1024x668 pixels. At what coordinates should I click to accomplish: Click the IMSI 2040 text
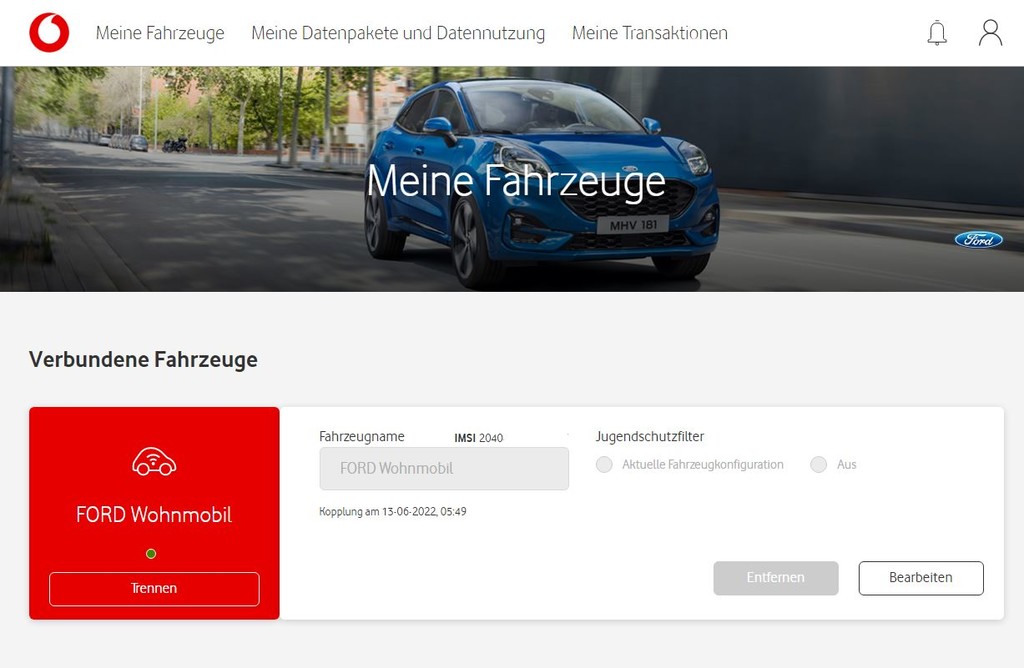click(479, 438)
